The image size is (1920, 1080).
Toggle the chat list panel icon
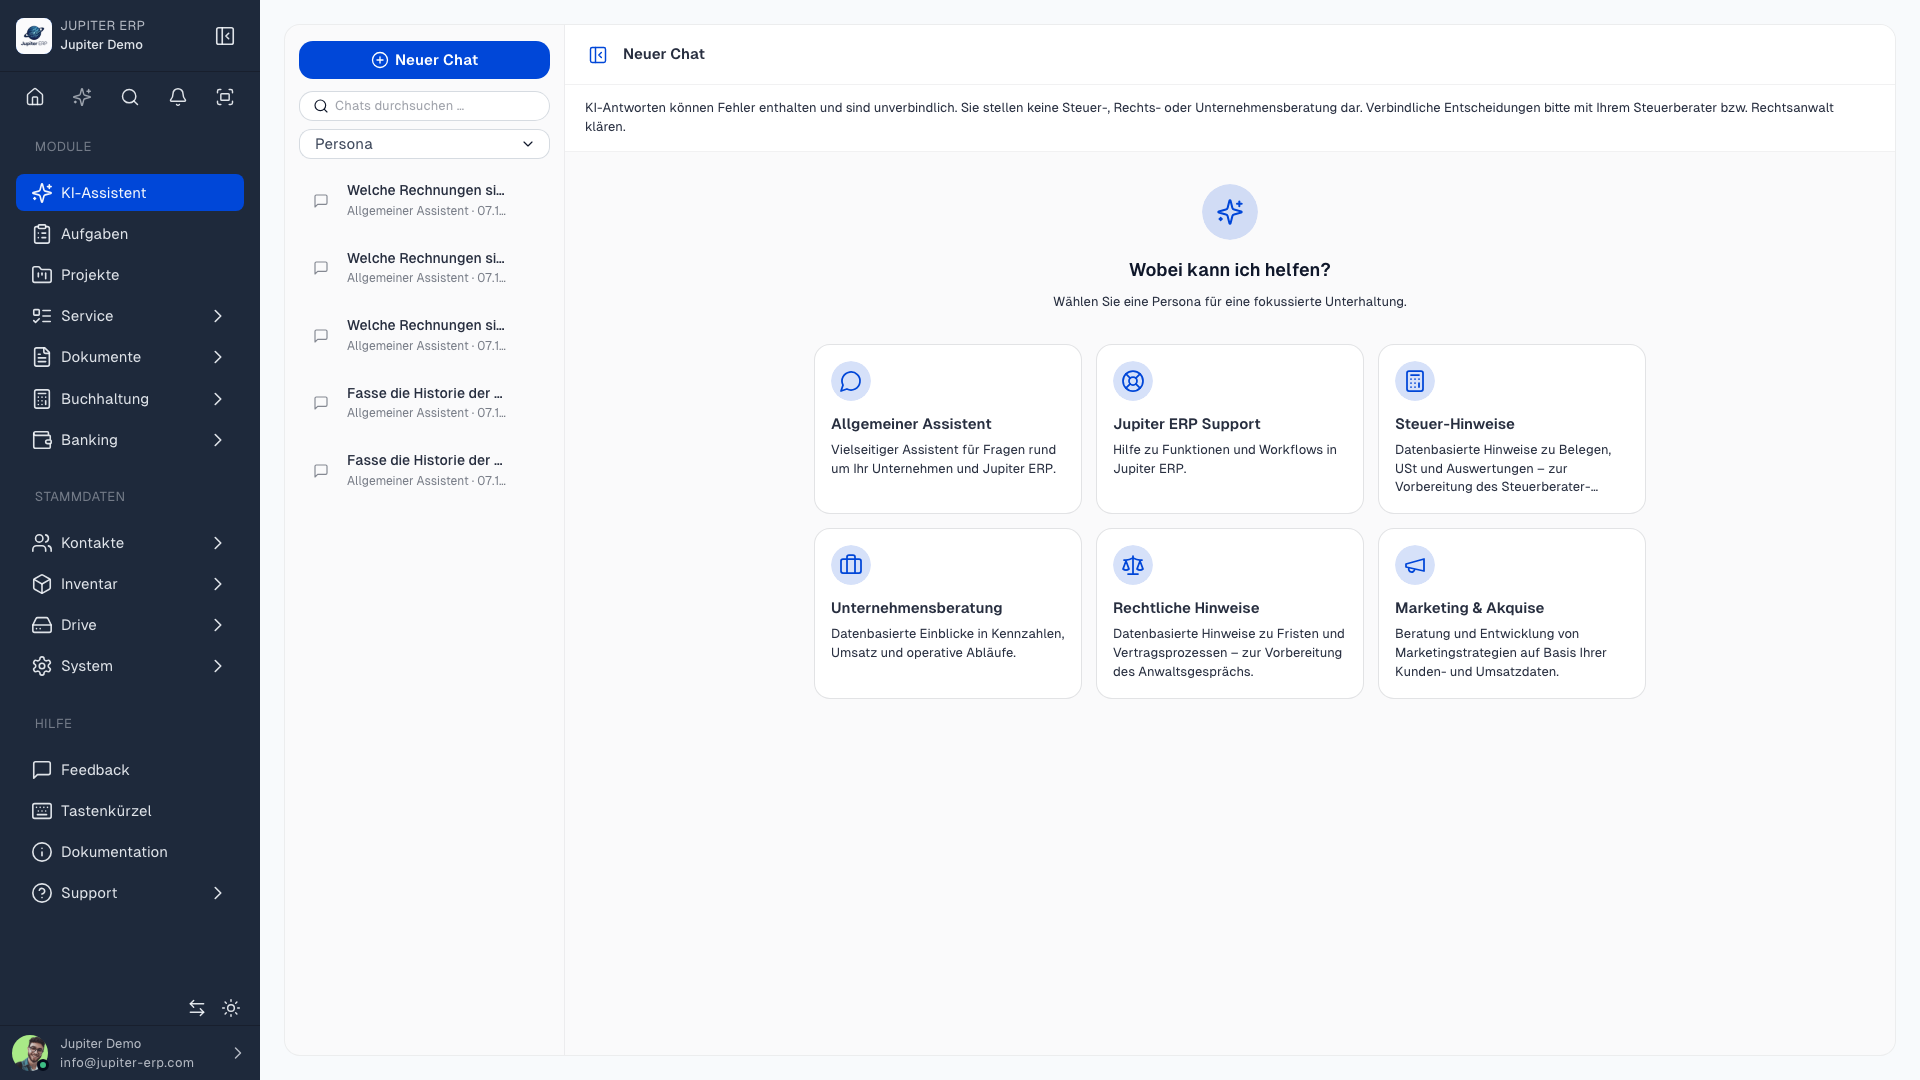point(598,55)
